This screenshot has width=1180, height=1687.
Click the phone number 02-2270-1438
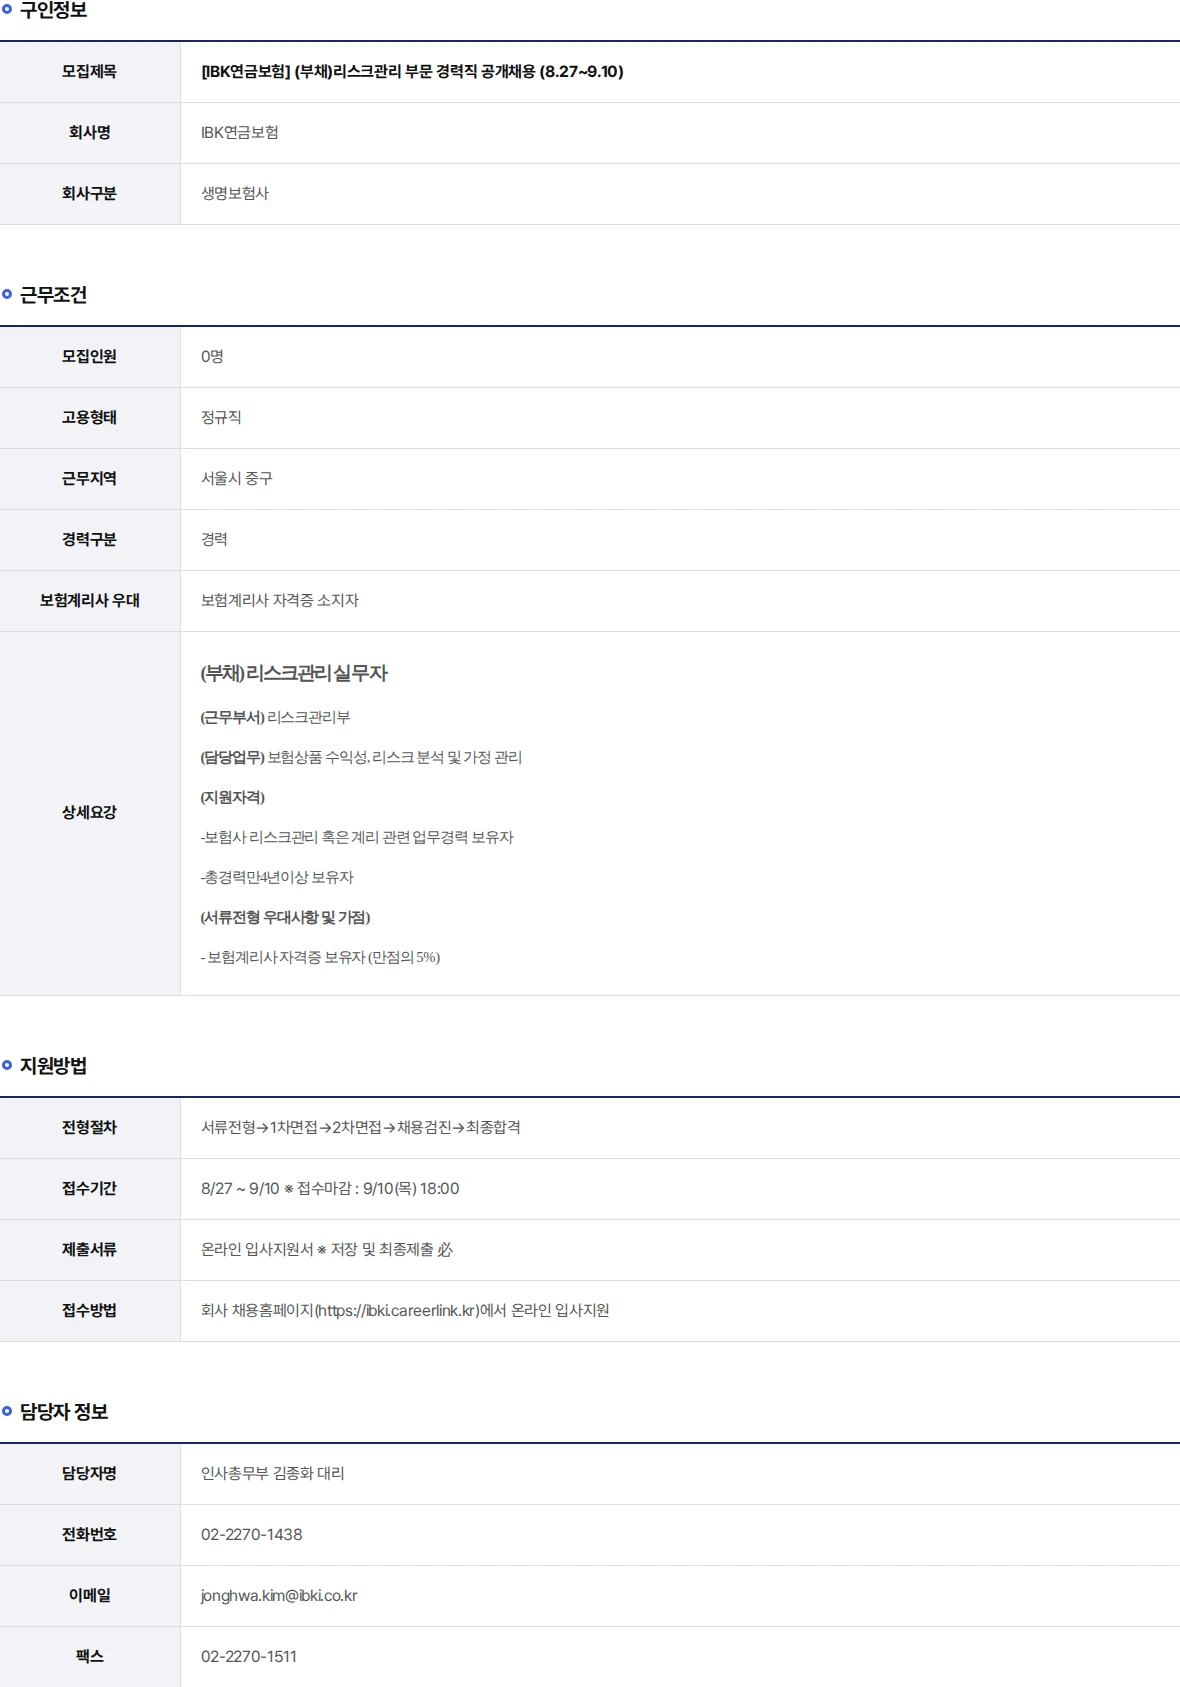(x=252, y=1535)
